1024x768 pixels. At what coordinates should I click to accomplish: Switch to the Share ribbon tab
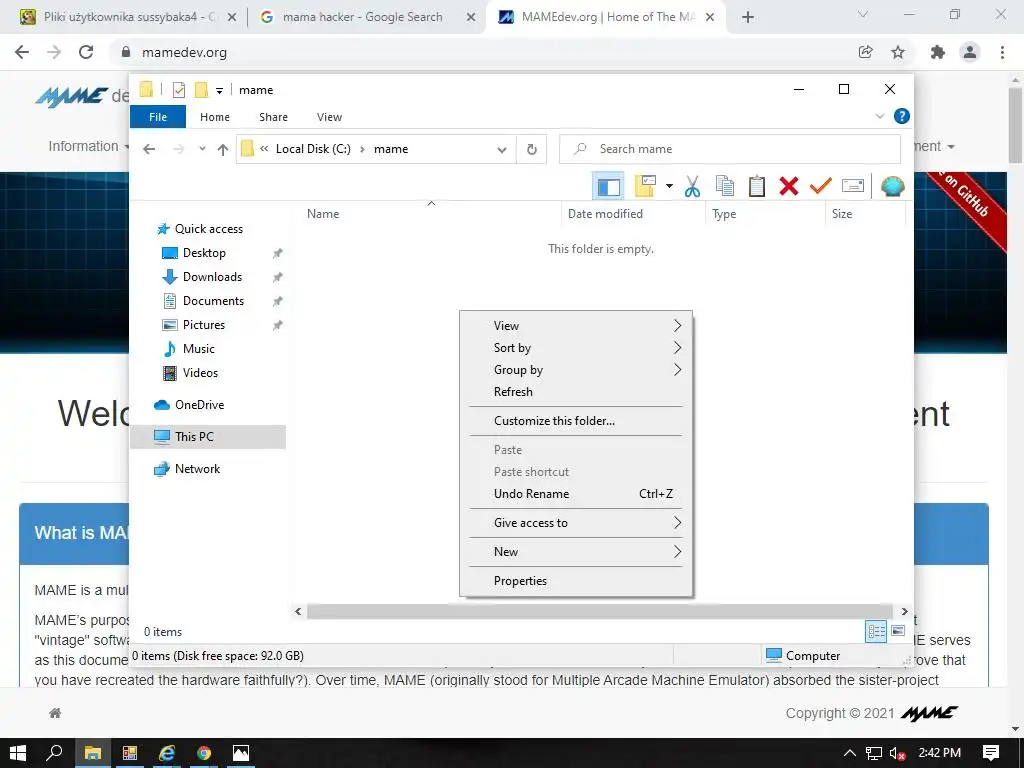273,117
